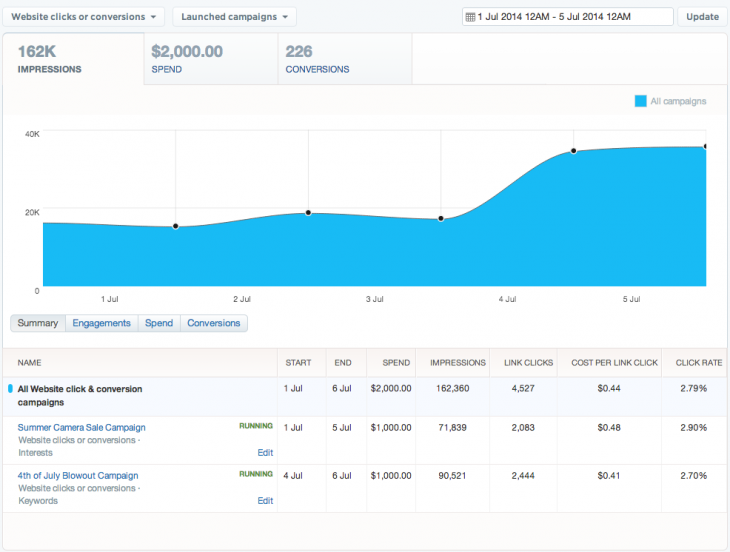Sort by the Impressions column header
The image size is (730, 552).
[457, 363]
